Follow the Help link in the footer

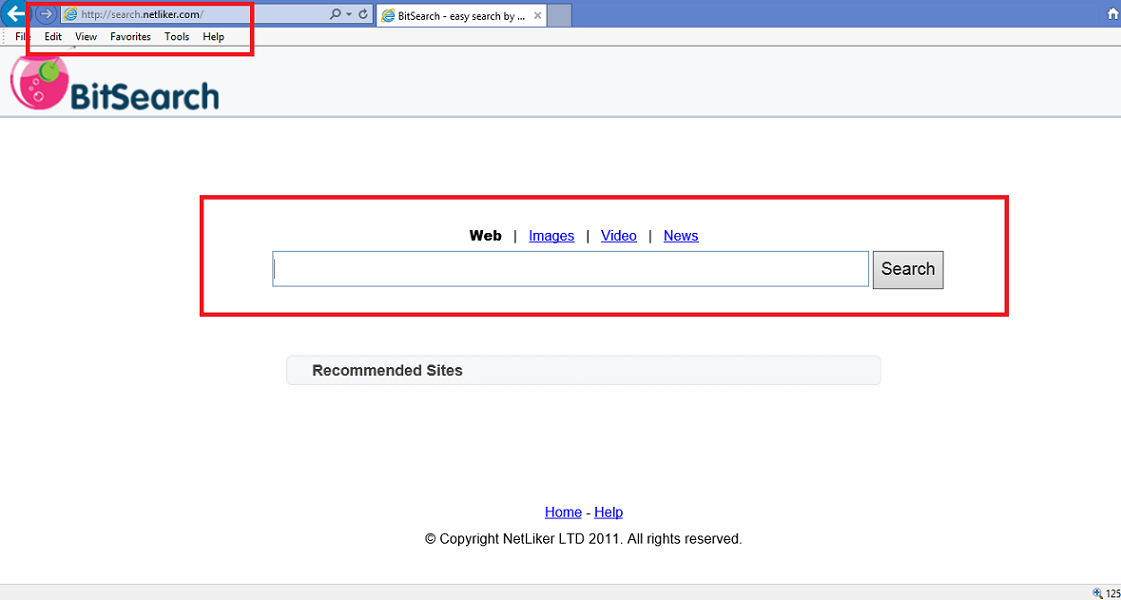(608, 512)
